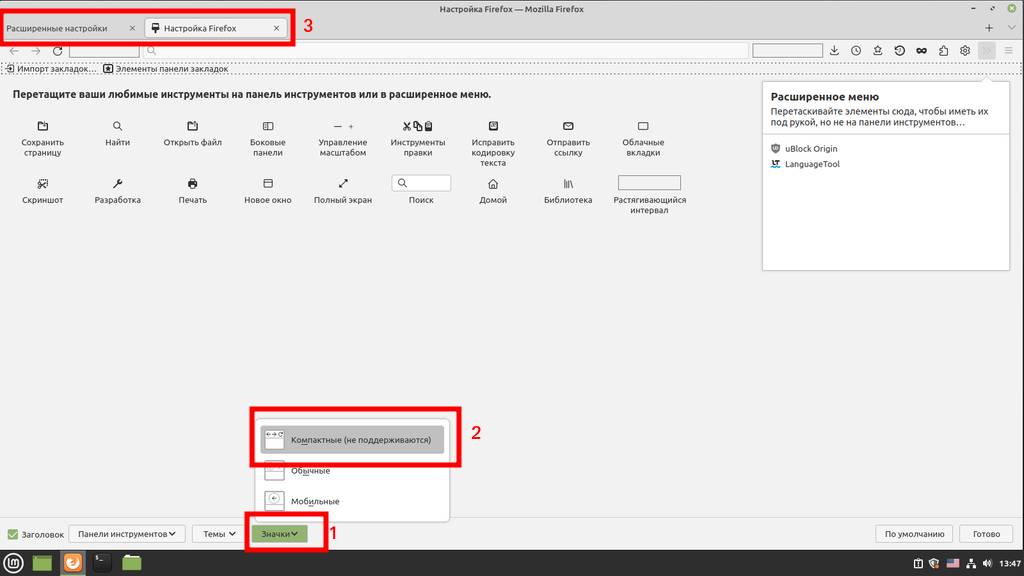Click the Скриншот tool icon

(42, 184)
